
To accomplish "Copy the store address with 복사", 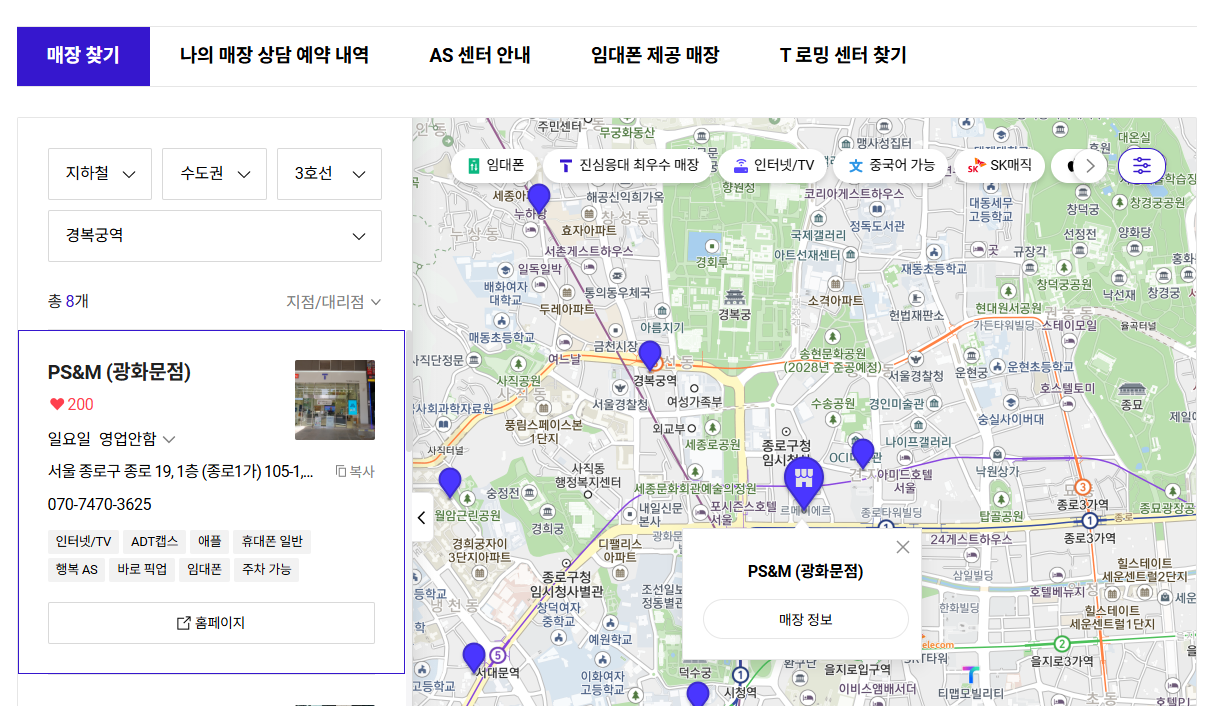I will (355, 472).
